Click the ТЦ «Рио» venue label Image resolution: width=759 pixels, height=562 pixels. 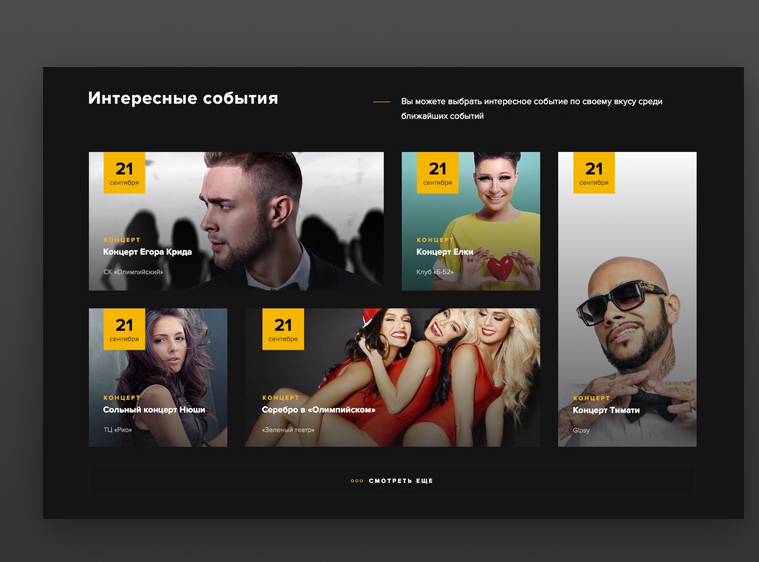(x=117, y=430)
